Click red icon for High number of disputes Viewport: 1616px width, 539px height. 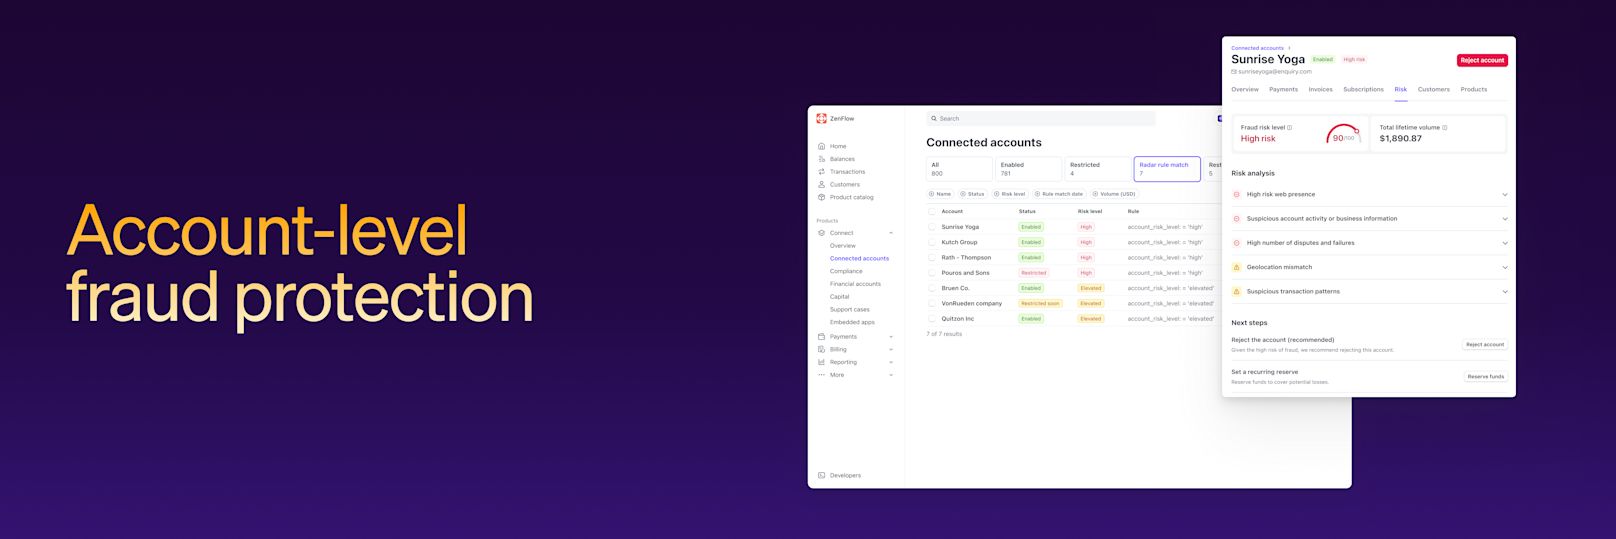click(x=1236, y=243)
